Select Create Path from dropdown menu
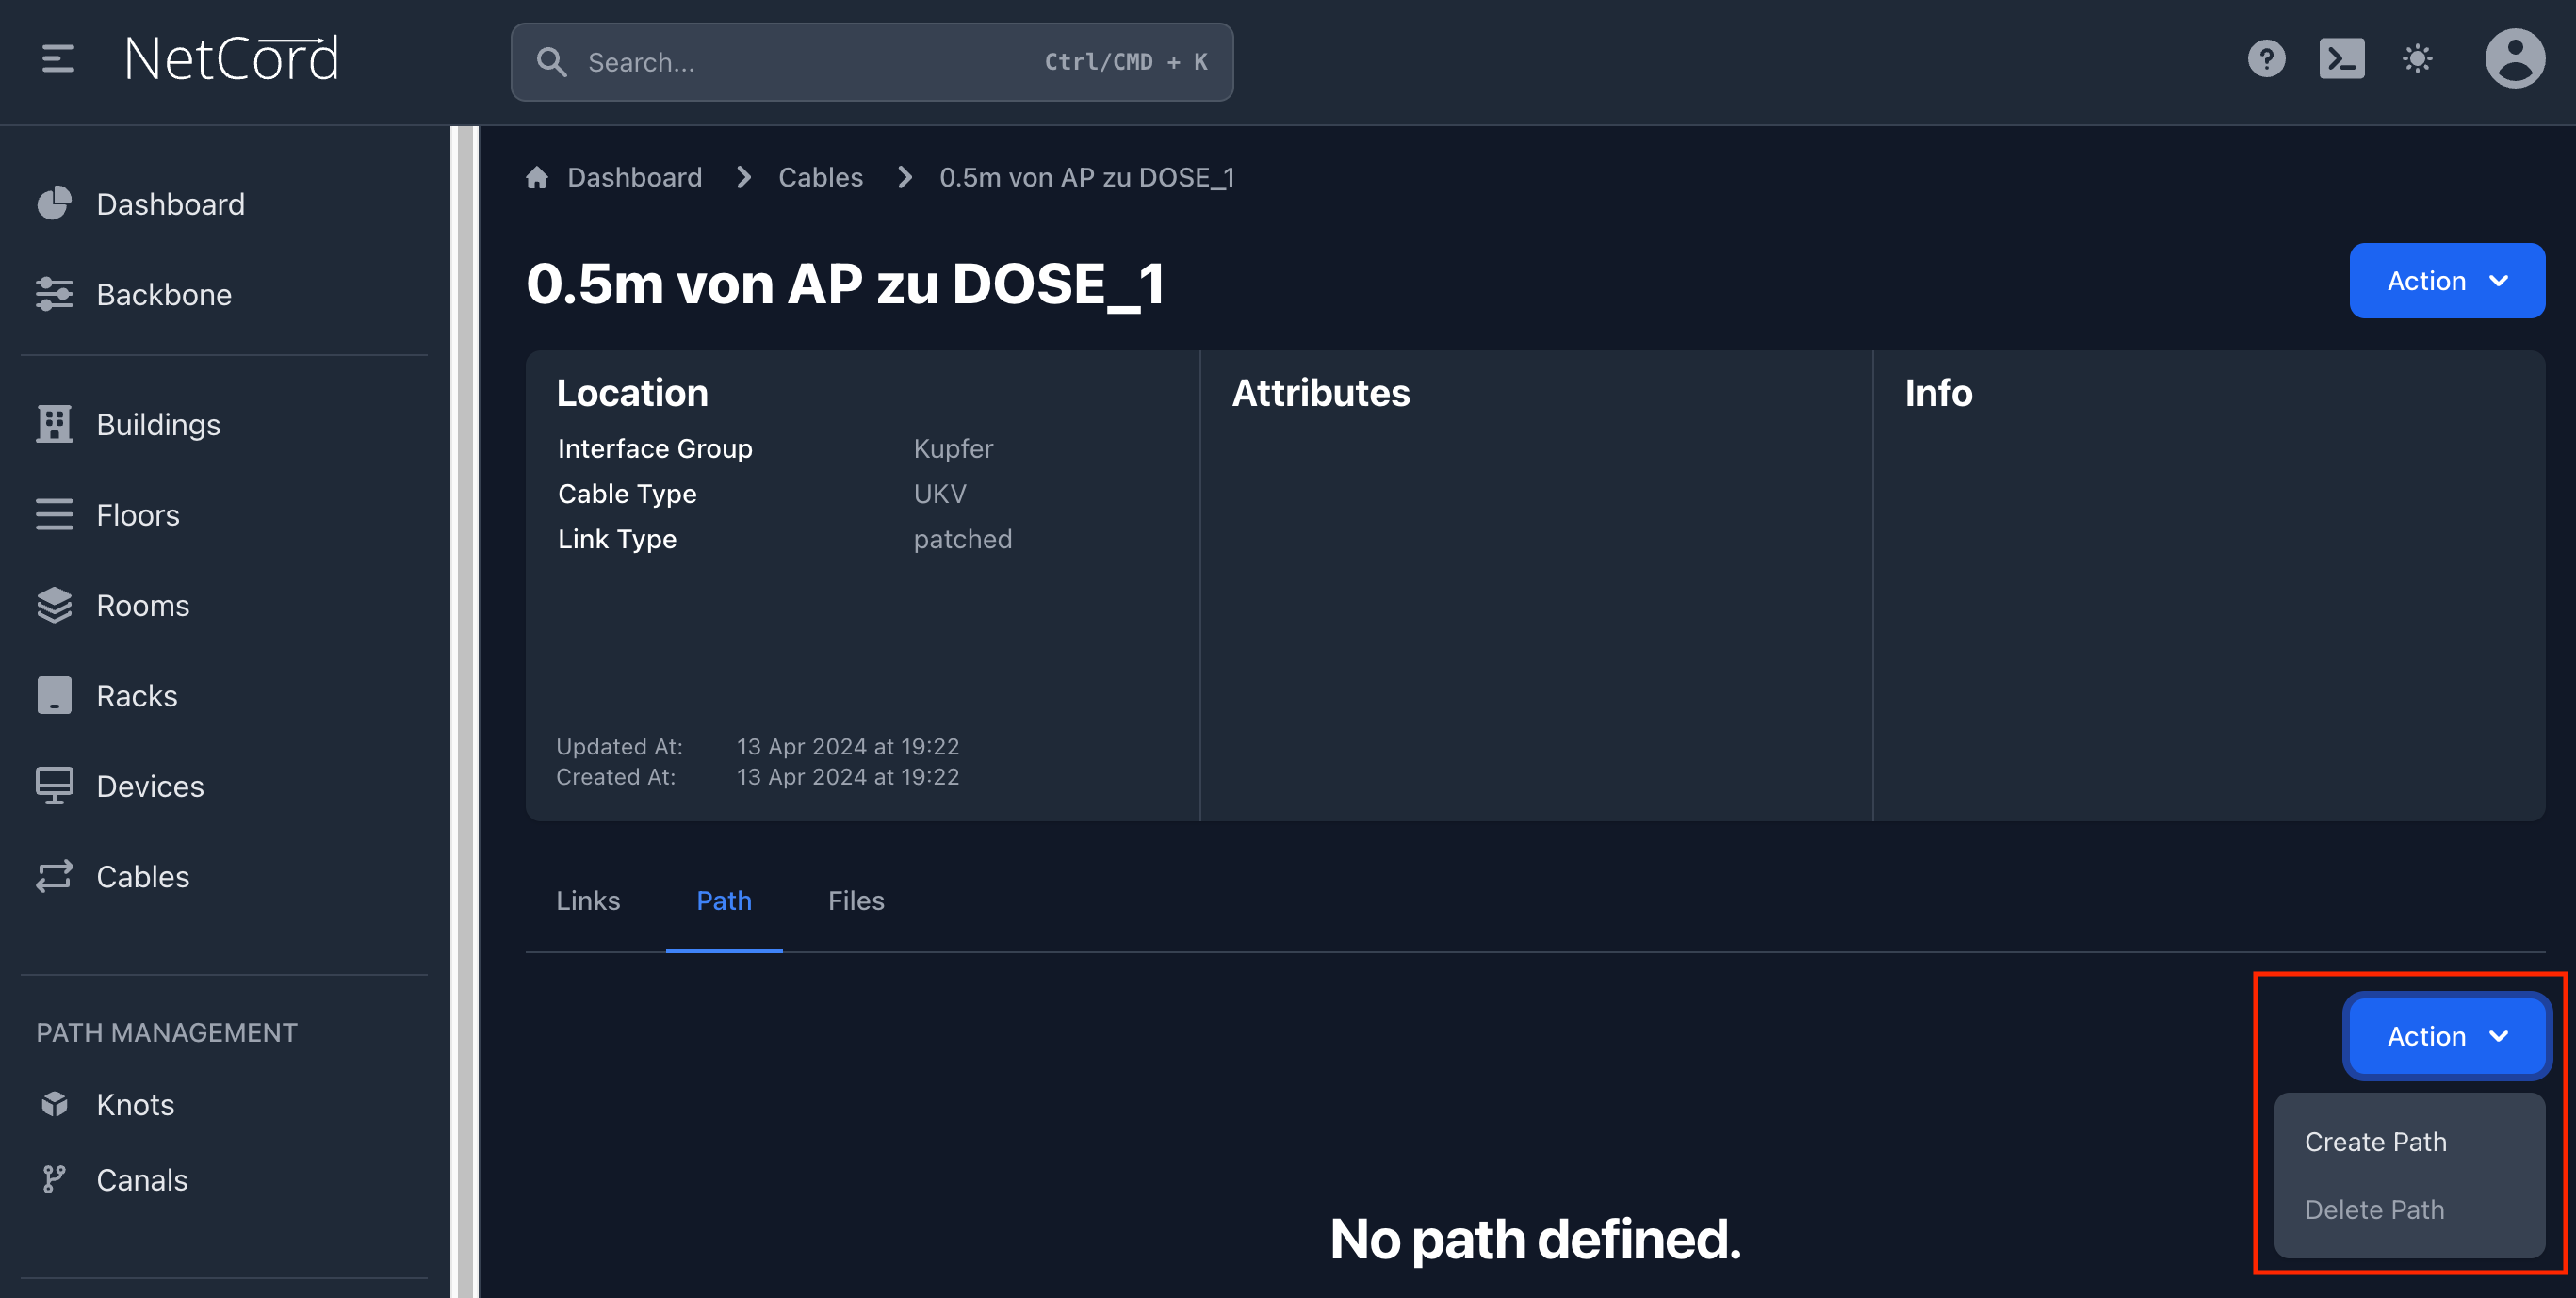Viewport: 2576px width, 1298px height. pos(2375,1142)
